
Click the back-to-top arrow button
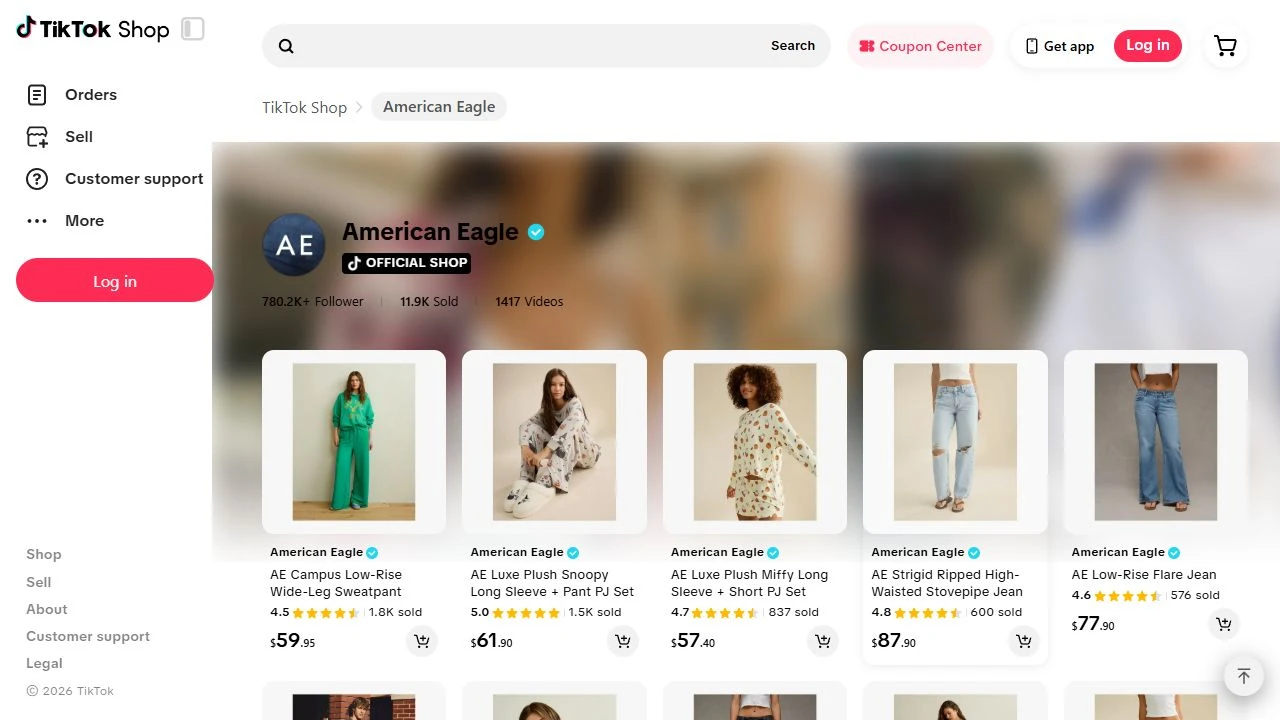click(1244, 676)
